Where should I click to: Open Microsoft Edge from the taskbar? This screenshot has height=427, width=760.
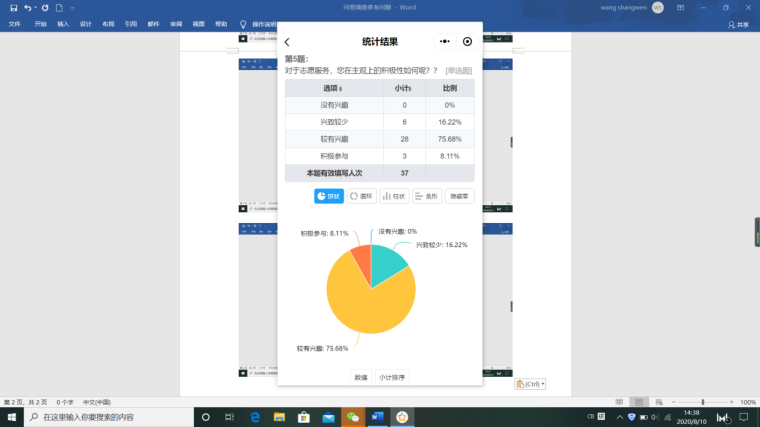[x=255, y=416]
